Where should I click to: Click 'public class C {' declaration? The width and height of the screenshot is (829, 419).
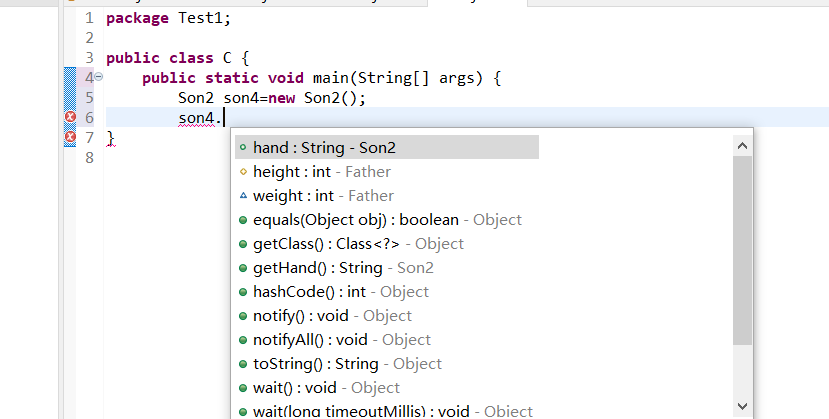(178, 58)
